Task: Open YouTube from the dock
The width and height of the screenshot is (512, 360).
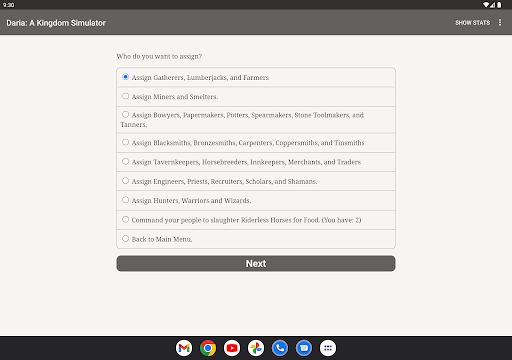Action: (232, 348)
